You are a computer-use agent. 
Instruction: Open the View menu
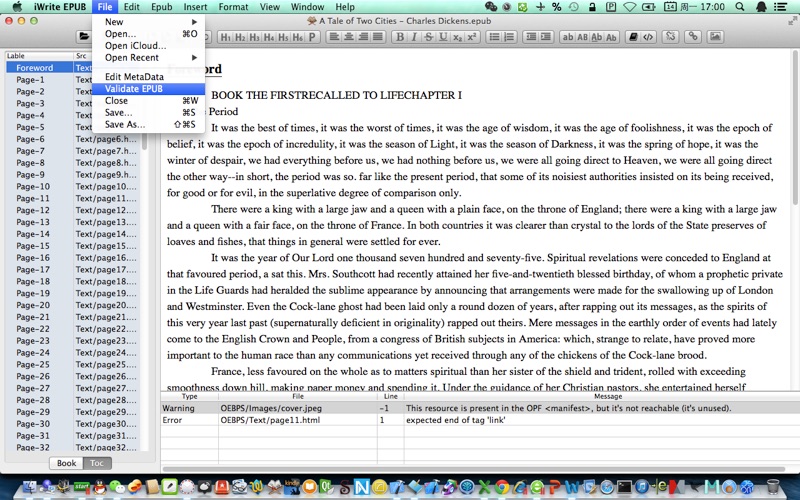coord(269,7)
